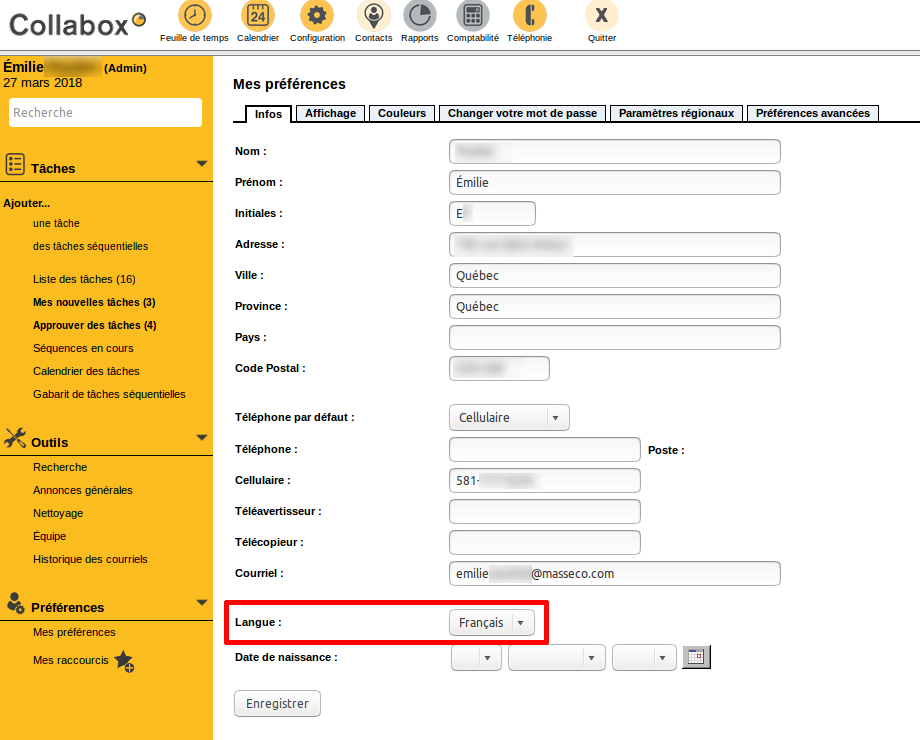Open the Téléphone par défaut dropdown
Viewport: 920px width, 740px height.
click(x=509, y=417)
